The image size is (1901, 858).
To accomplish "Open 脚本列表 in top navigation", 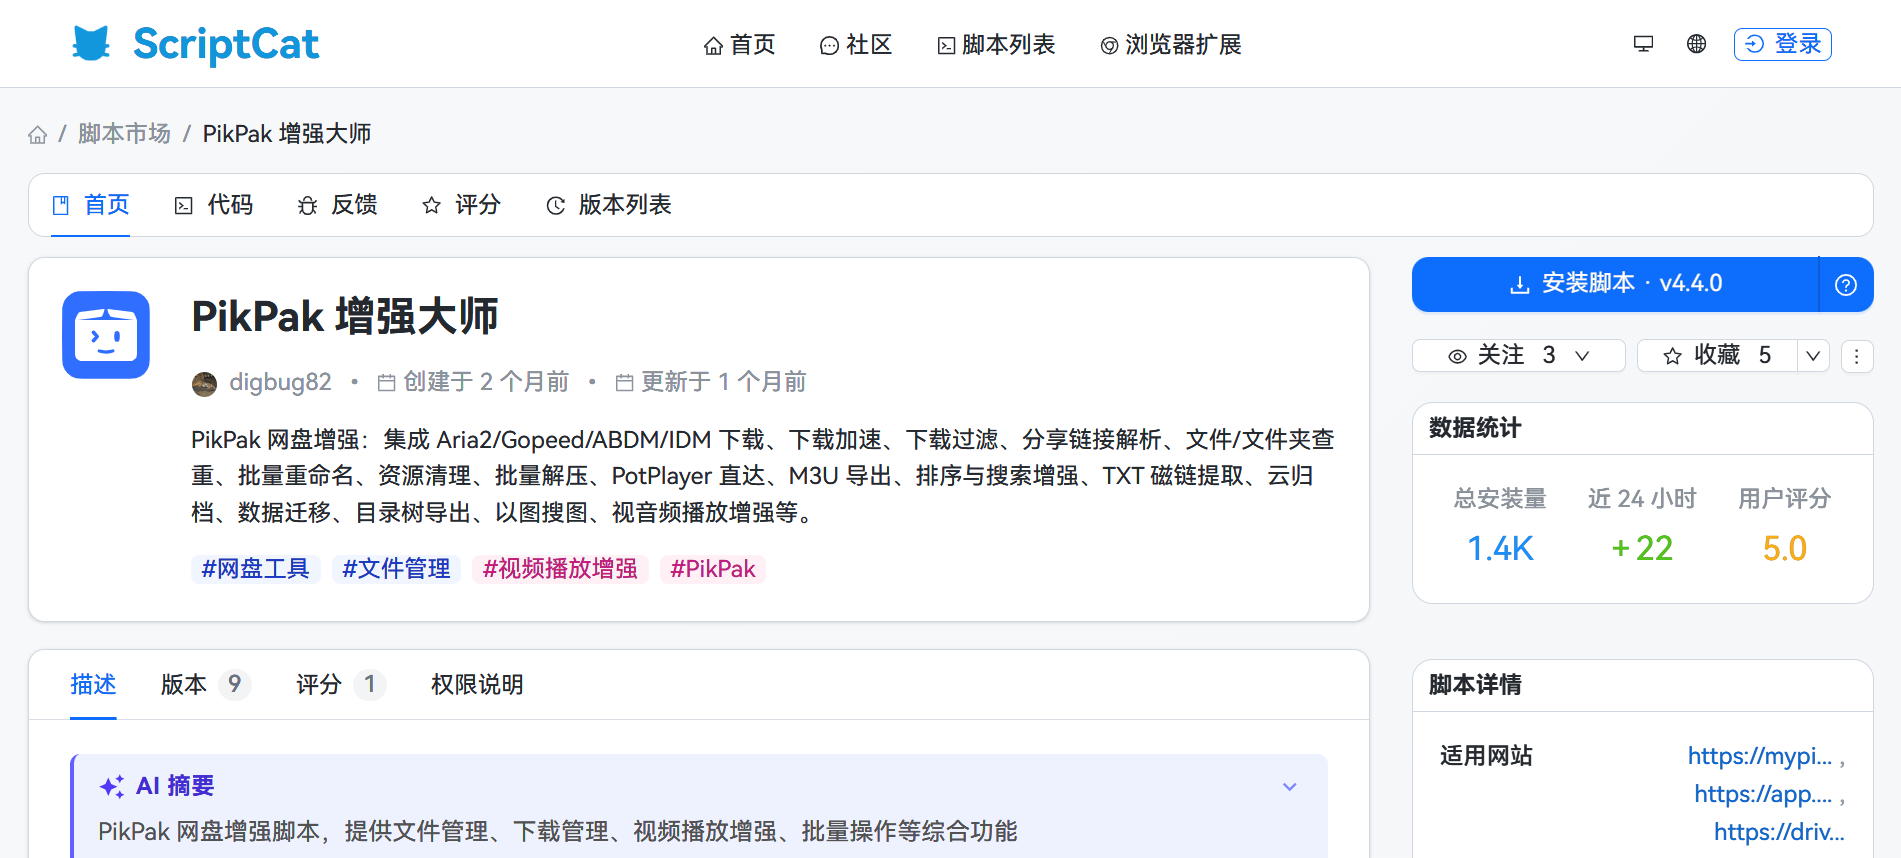I will point(996,45).
